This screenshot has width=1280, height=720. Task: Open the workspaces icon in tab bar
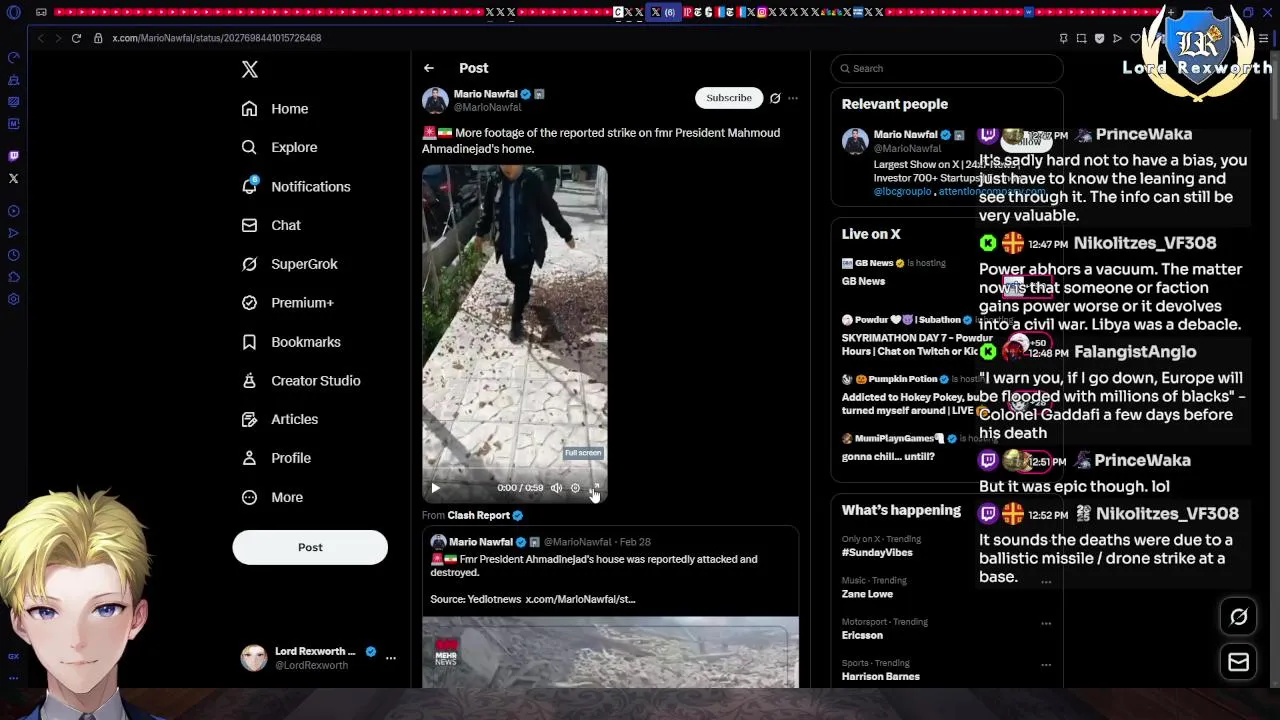[x=41, y=12]
